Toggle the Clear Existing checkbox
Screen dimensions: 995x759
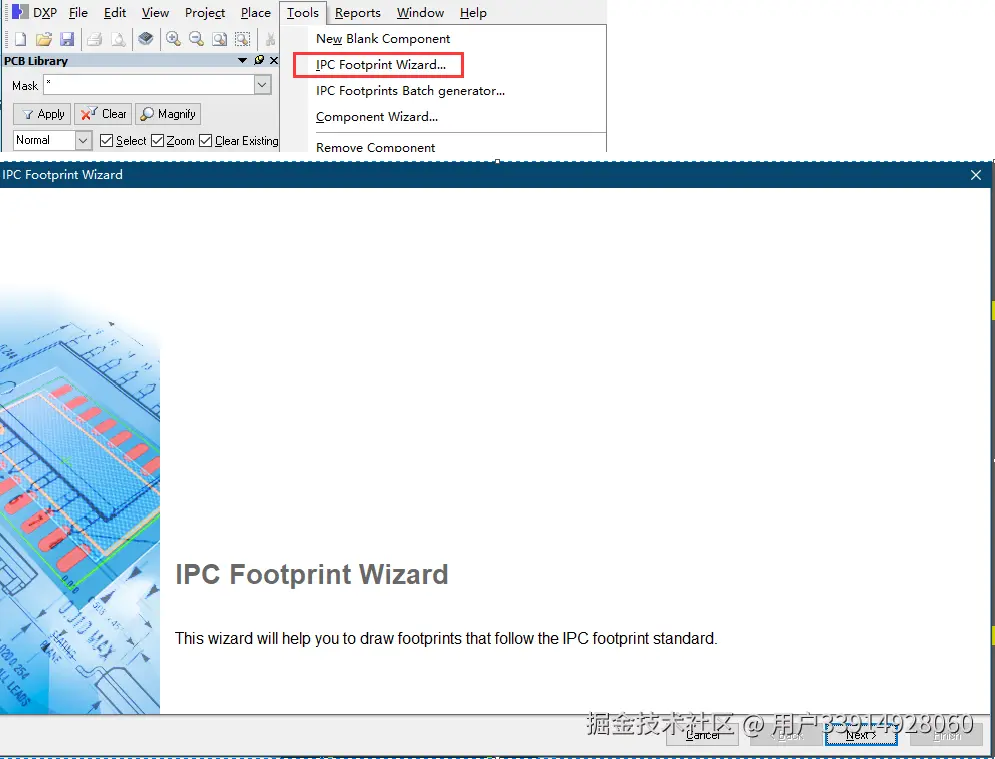click(206, 140)
